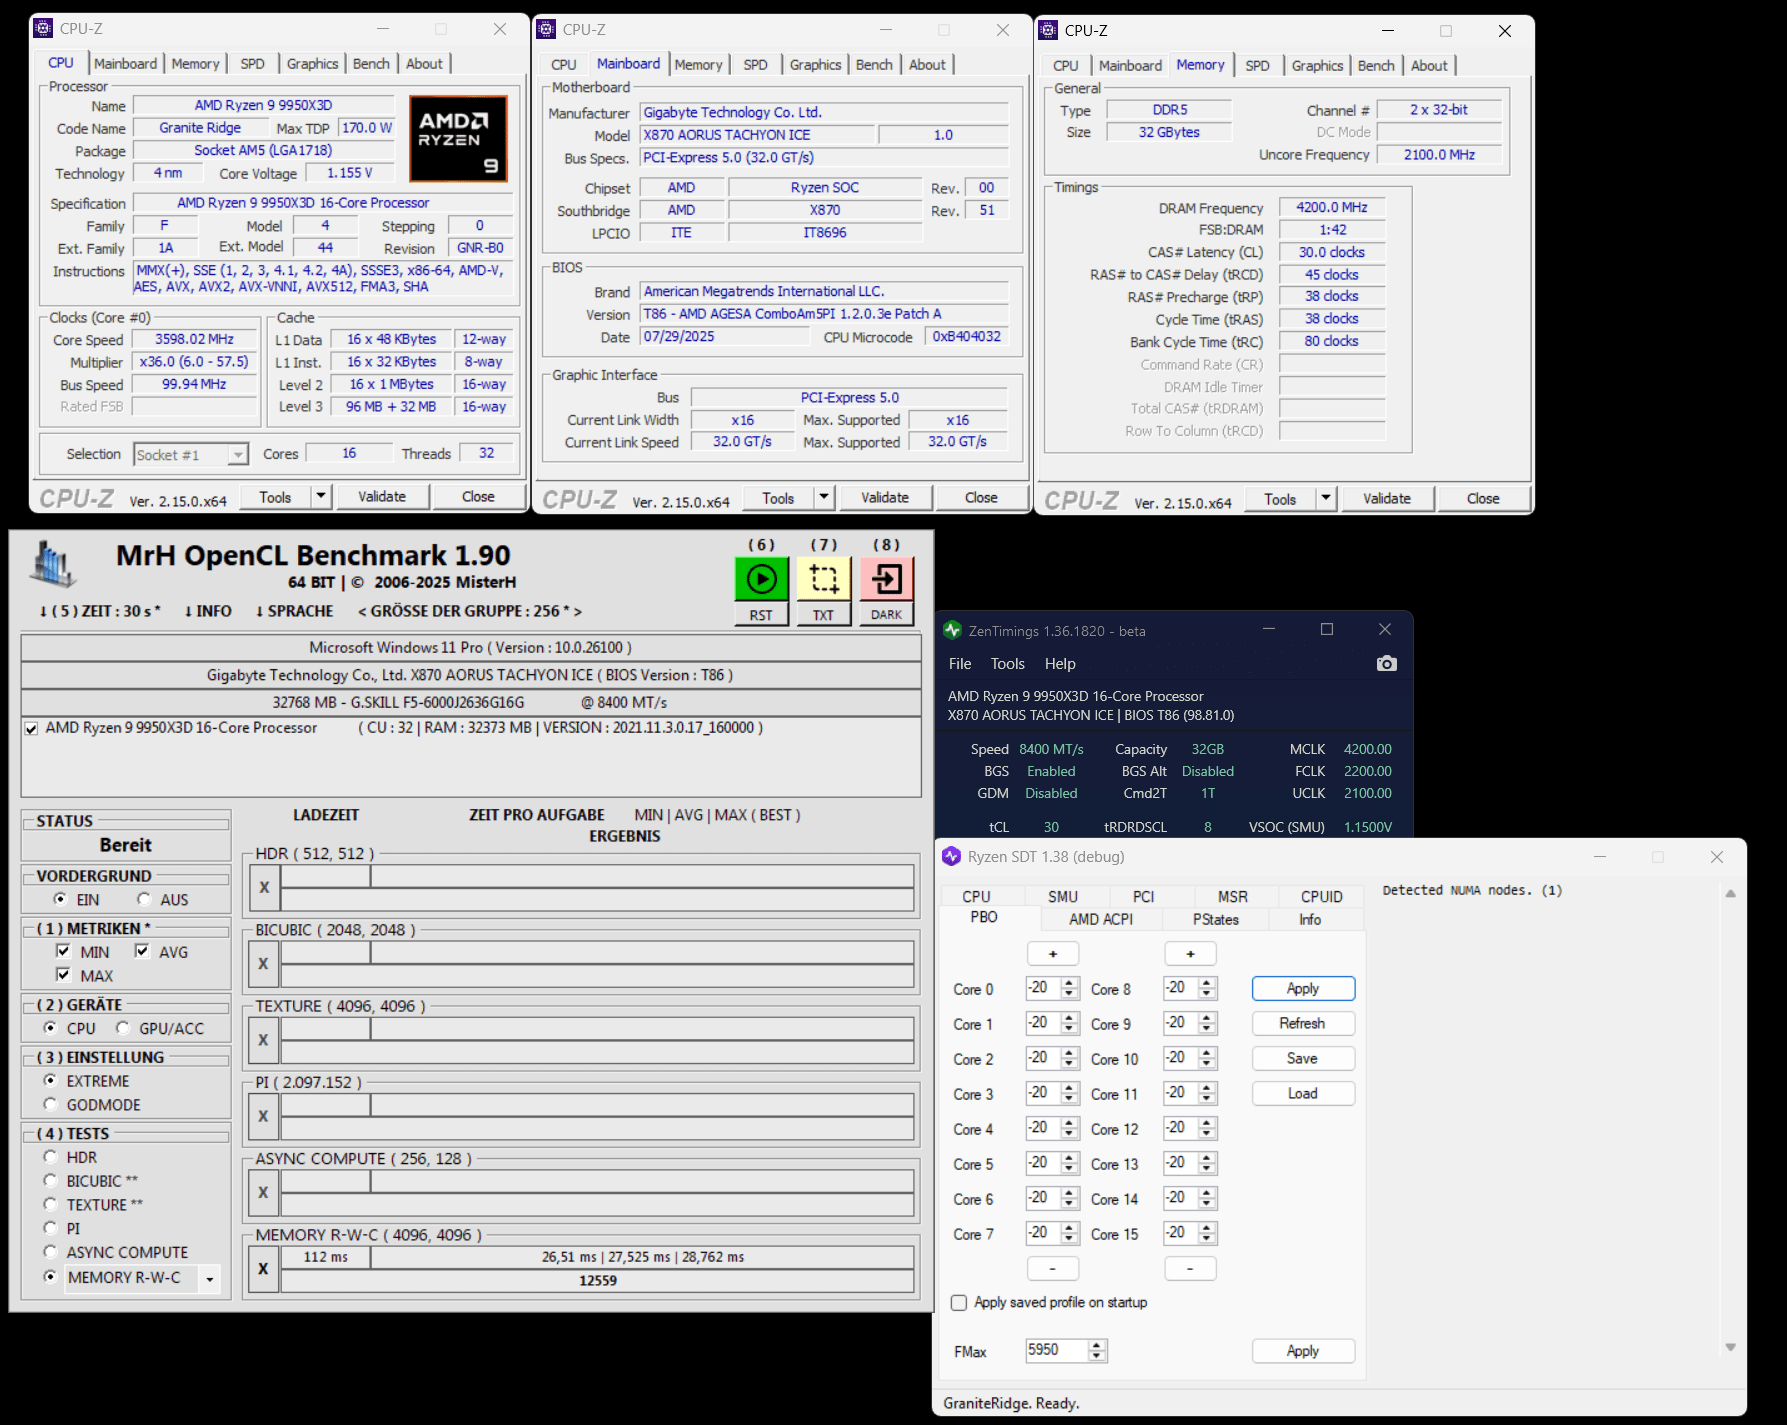Screen dimensions: 1787x1425
Task: Select the MSR tab in Ryzen SDT
Action: tap(1233, 897)
